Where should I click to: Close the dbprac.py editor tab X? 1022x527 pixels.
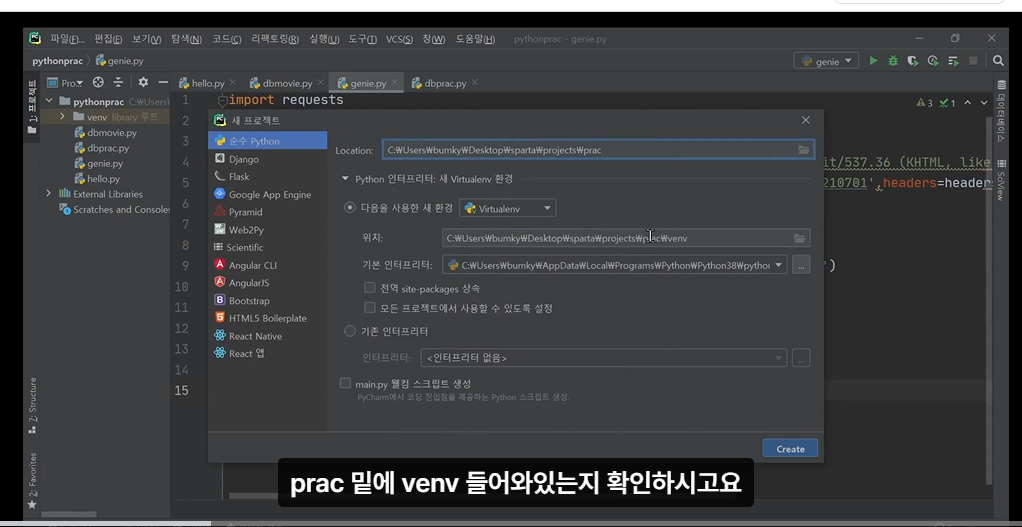(x=474, y=83)
